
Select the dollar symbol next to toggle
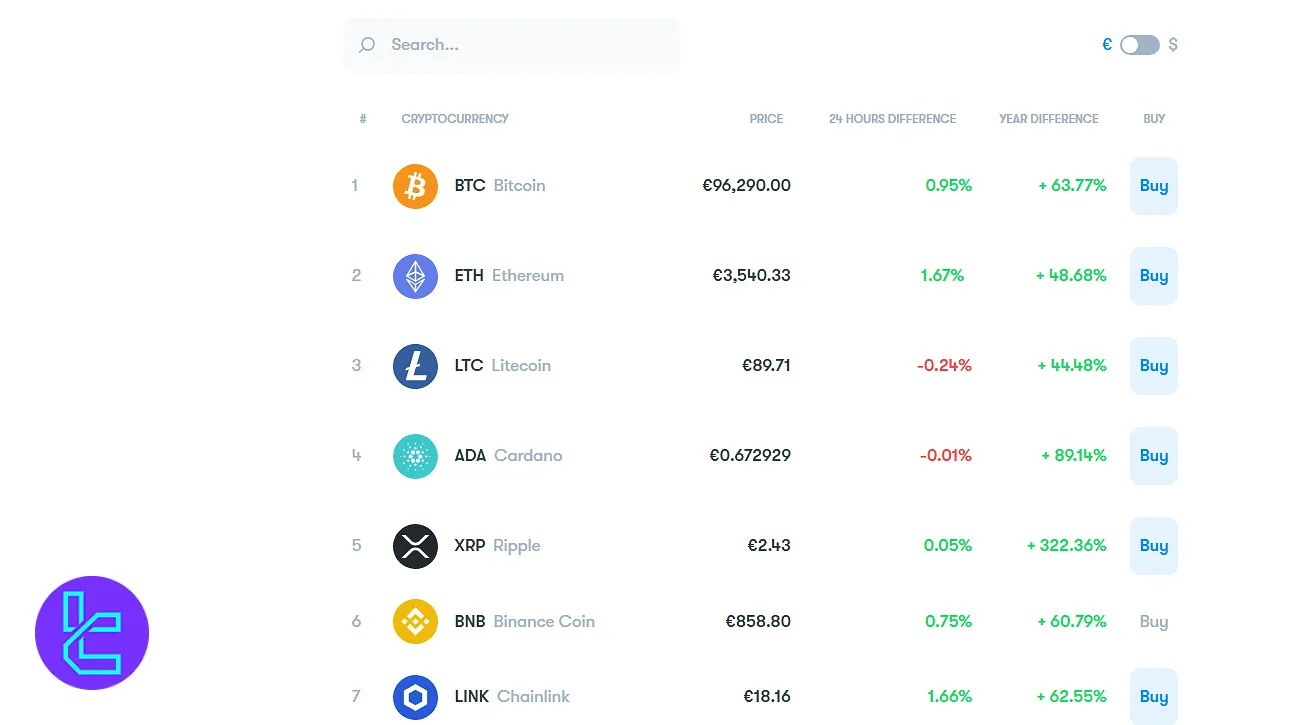click(1172, 44)
